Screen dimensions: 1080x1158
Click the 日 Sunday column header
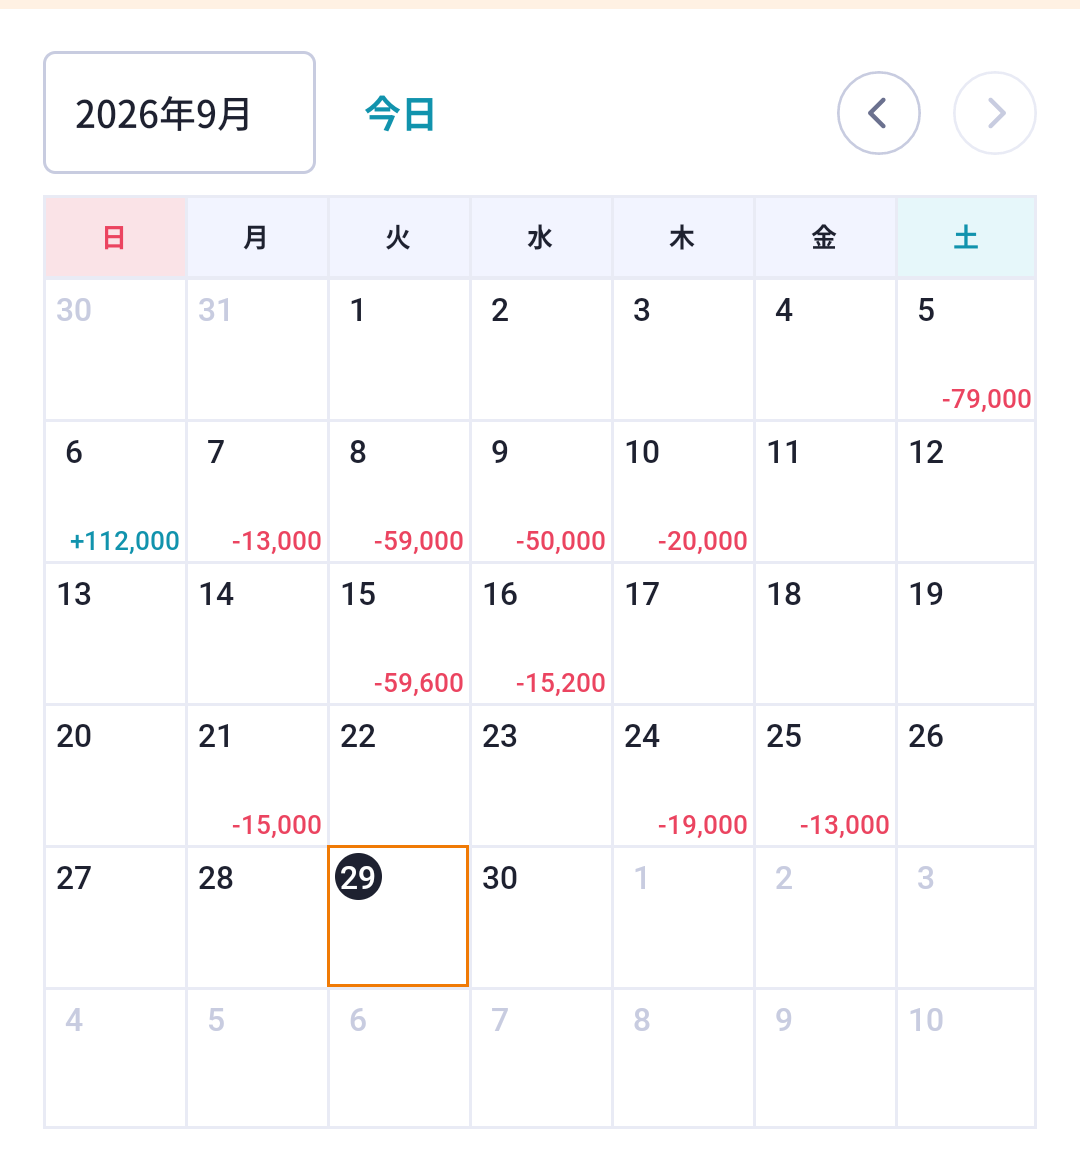coord(115,238)
